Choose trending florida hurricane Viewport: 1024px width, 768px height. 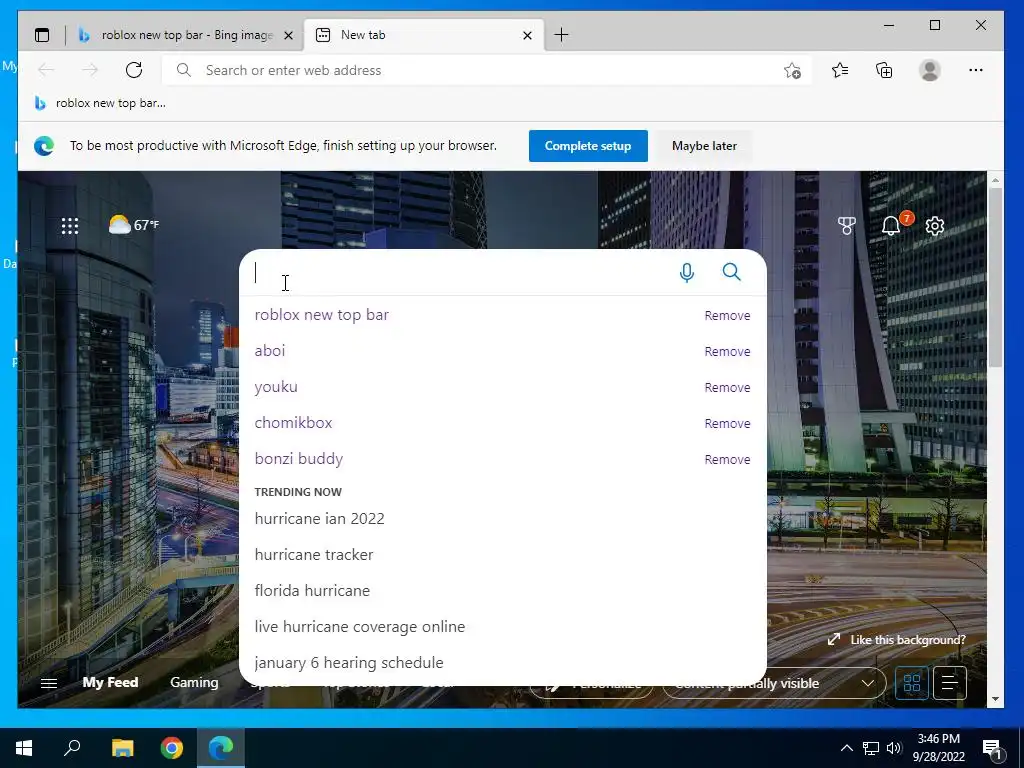coord(312,590)
